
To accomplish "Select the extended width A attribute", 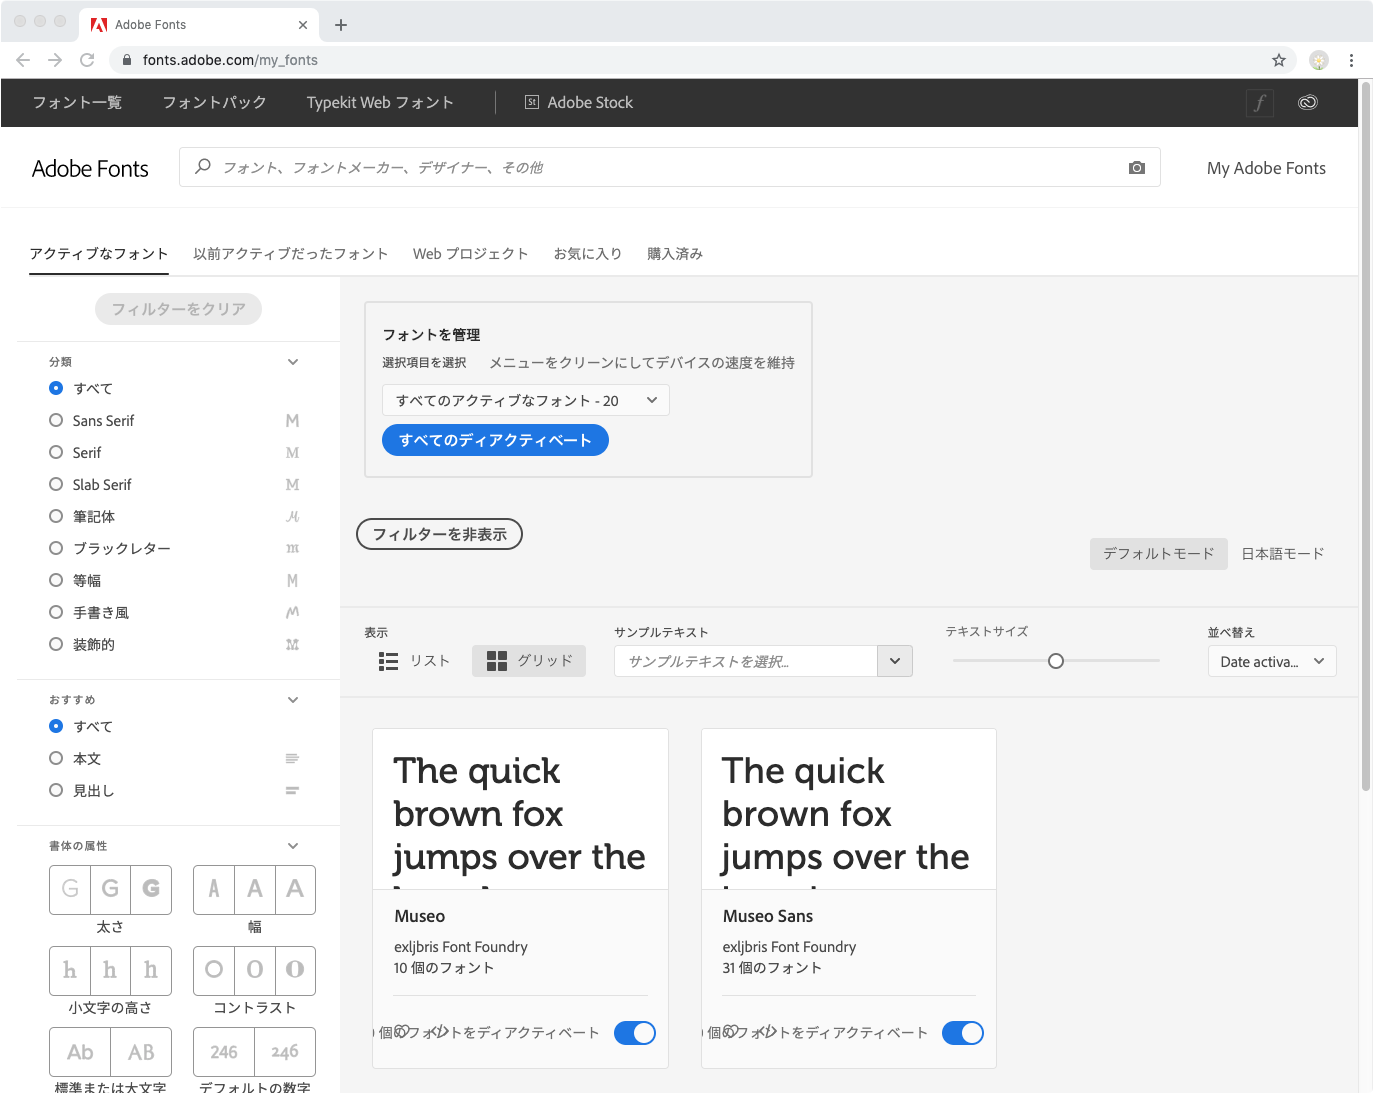I will [x=295, y=889].
